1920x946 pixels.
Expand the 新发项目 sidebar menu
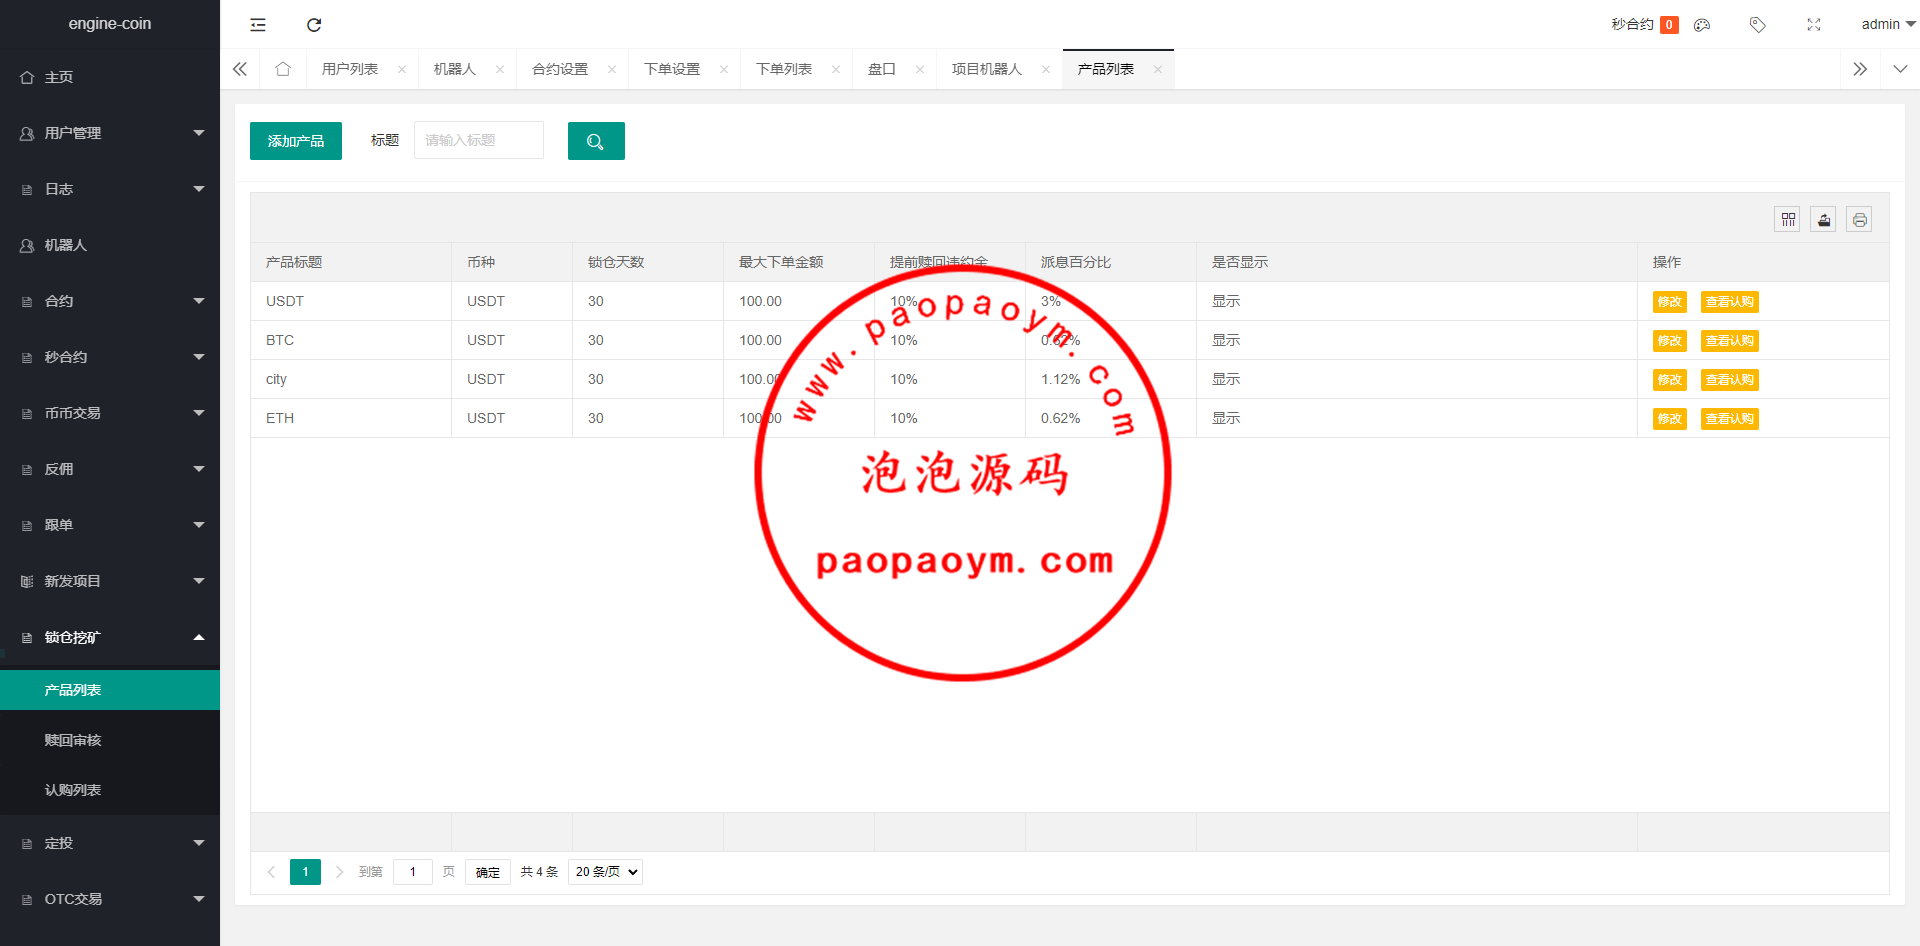tap(110, 581)
